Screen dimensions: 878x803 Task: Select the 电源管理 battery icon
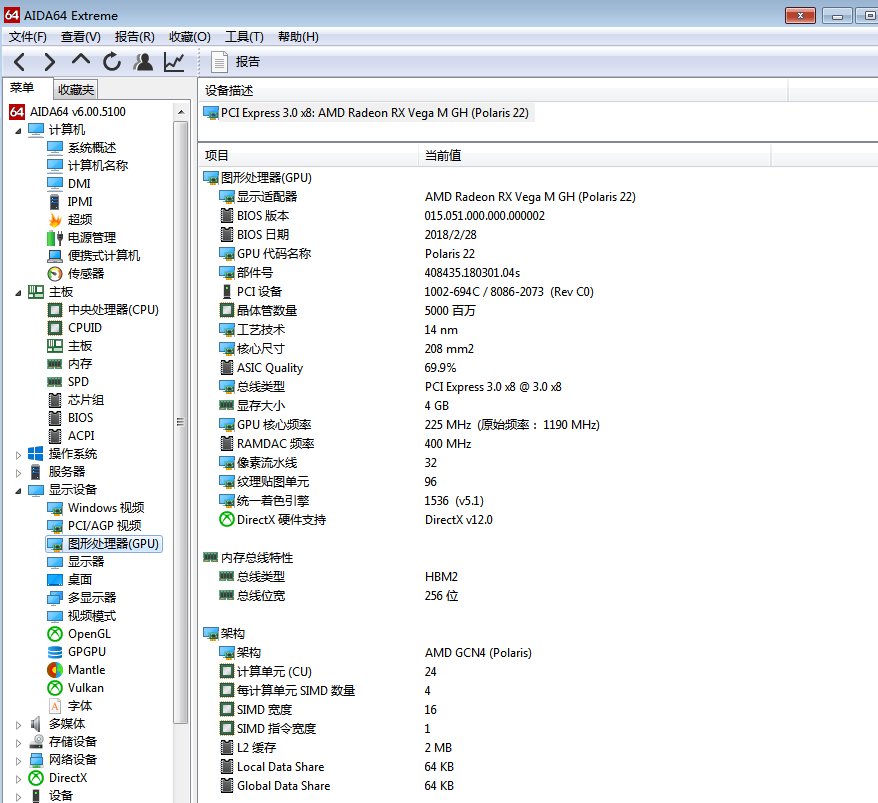(x=55, y=238)
